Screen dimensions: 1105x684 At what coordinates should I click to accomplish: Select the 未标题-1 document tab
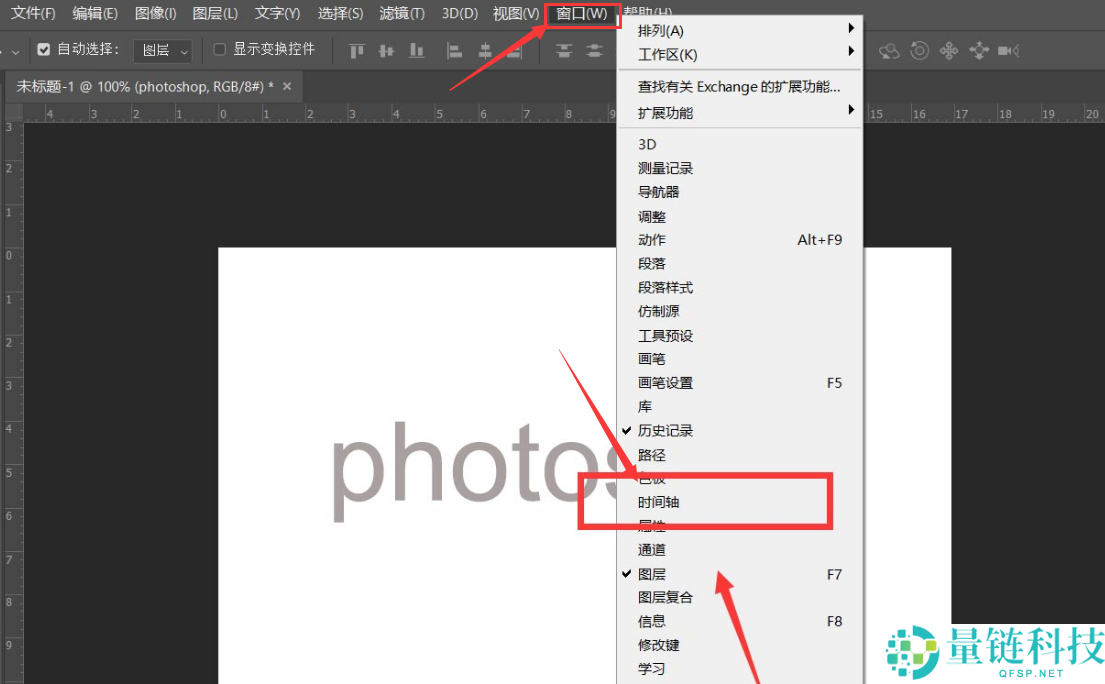[140, 87]
